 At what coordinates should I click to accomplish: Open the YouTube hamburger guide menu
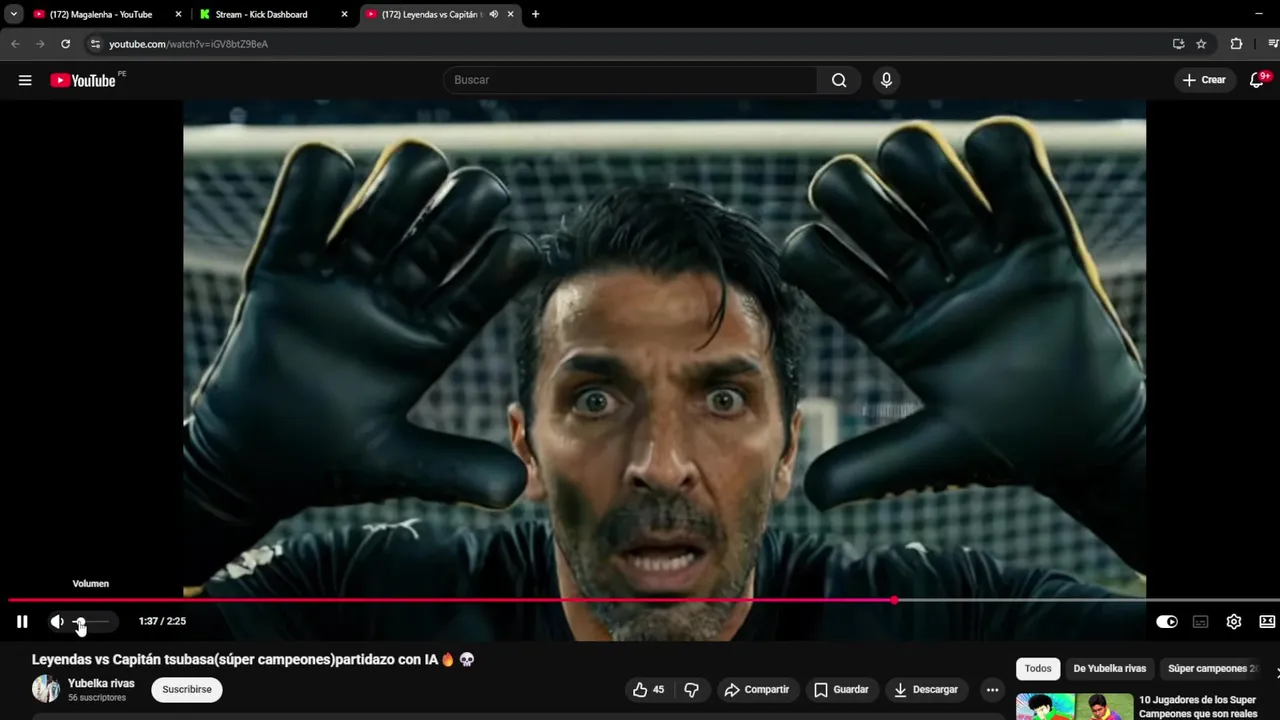[25, 80]
